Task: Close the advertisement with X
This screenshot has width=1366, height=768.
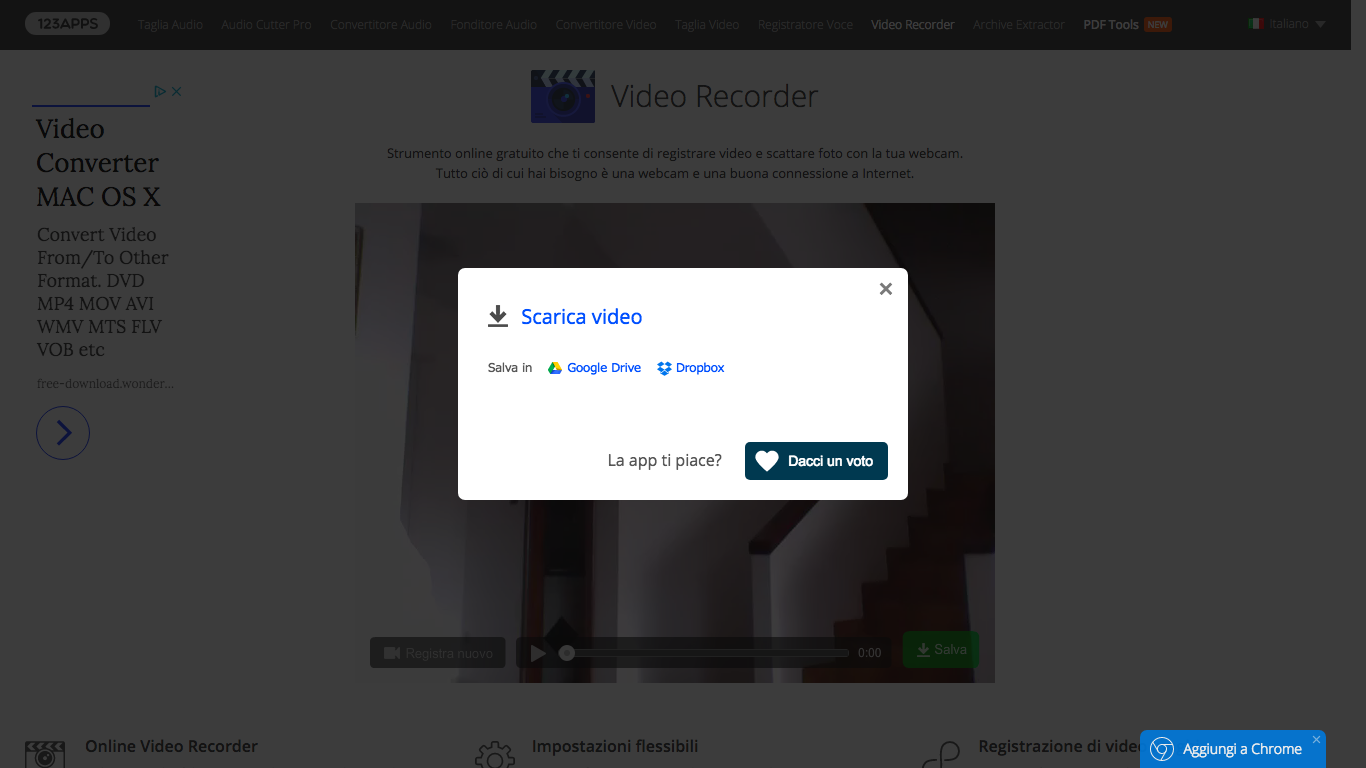Action: (177, 91)
